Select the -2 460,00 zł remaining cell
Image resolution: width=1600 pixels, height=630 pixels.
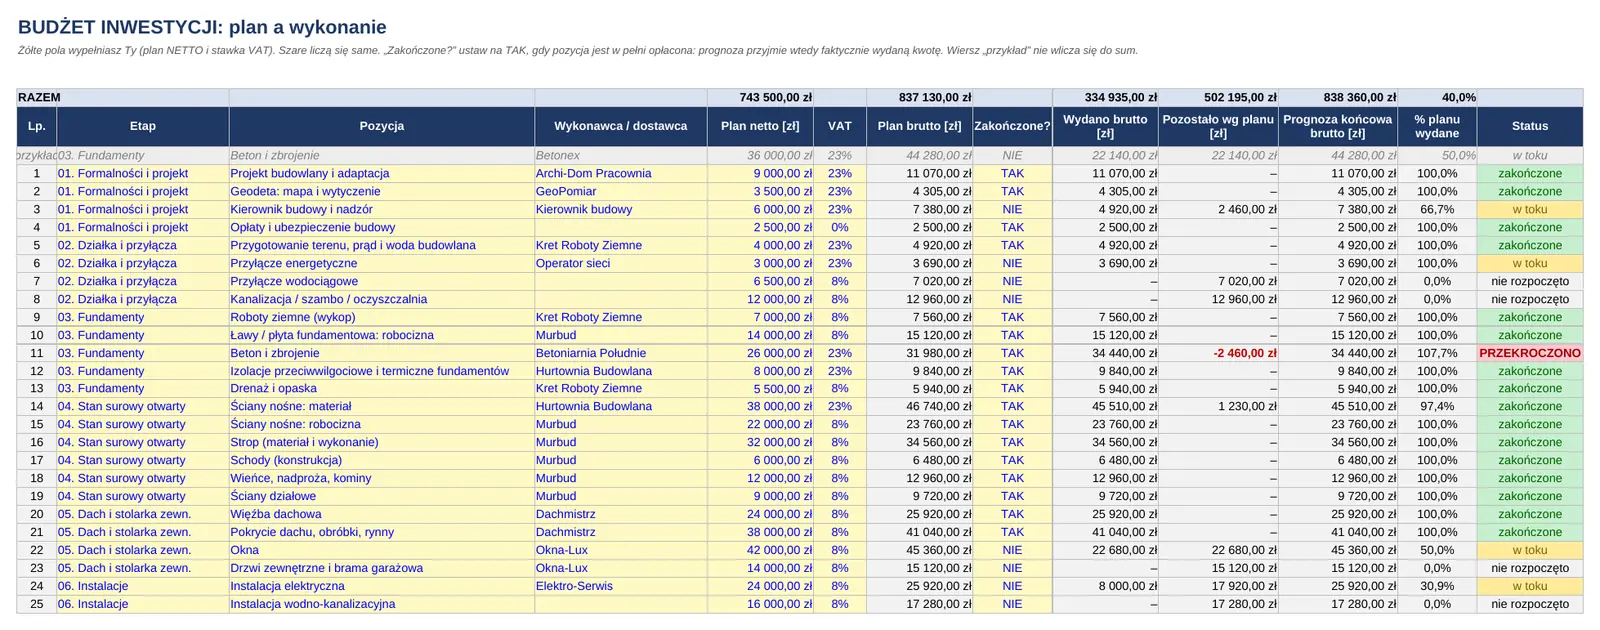click(x=1218, y=353)
